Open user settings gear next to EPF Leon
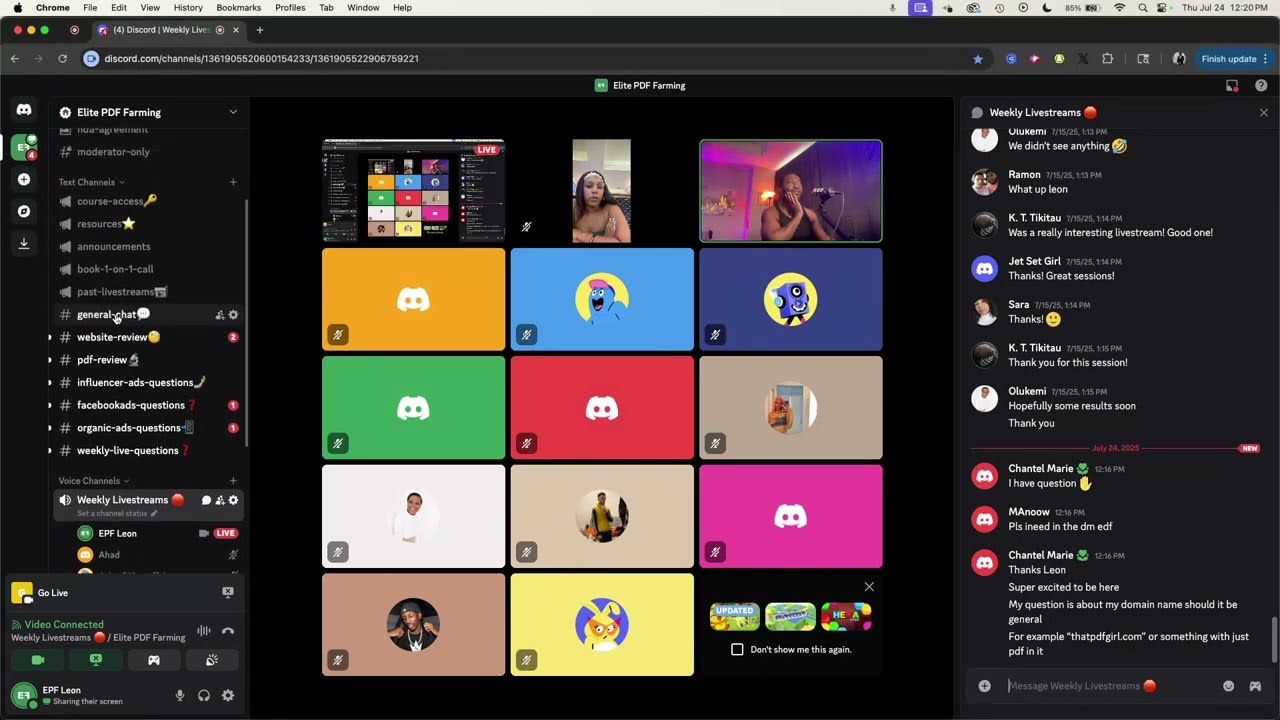 pos(228,695)
